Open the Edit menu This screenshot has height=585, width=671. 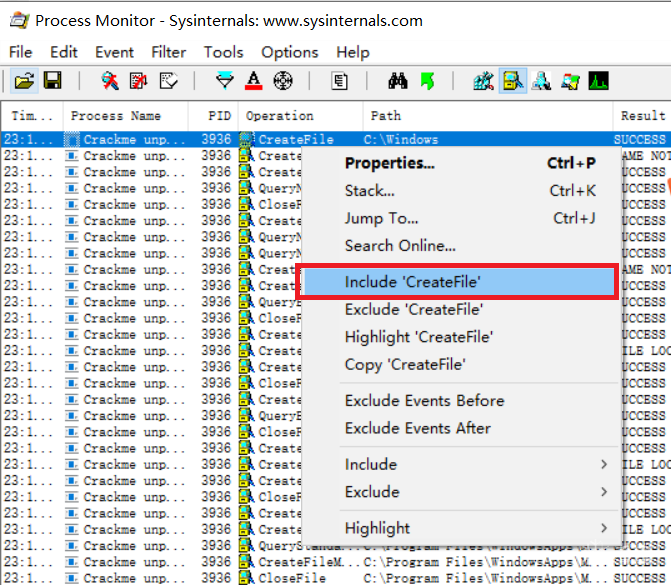pos(64,52)
